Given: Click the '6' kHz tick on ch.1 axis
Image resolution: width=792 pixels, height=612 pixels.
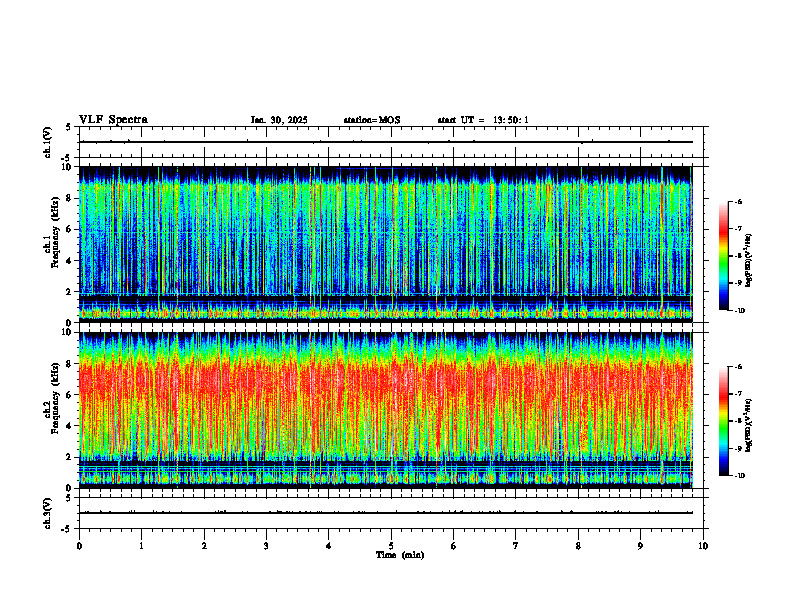Looking at the screenshot, I should tap(70, 229).
